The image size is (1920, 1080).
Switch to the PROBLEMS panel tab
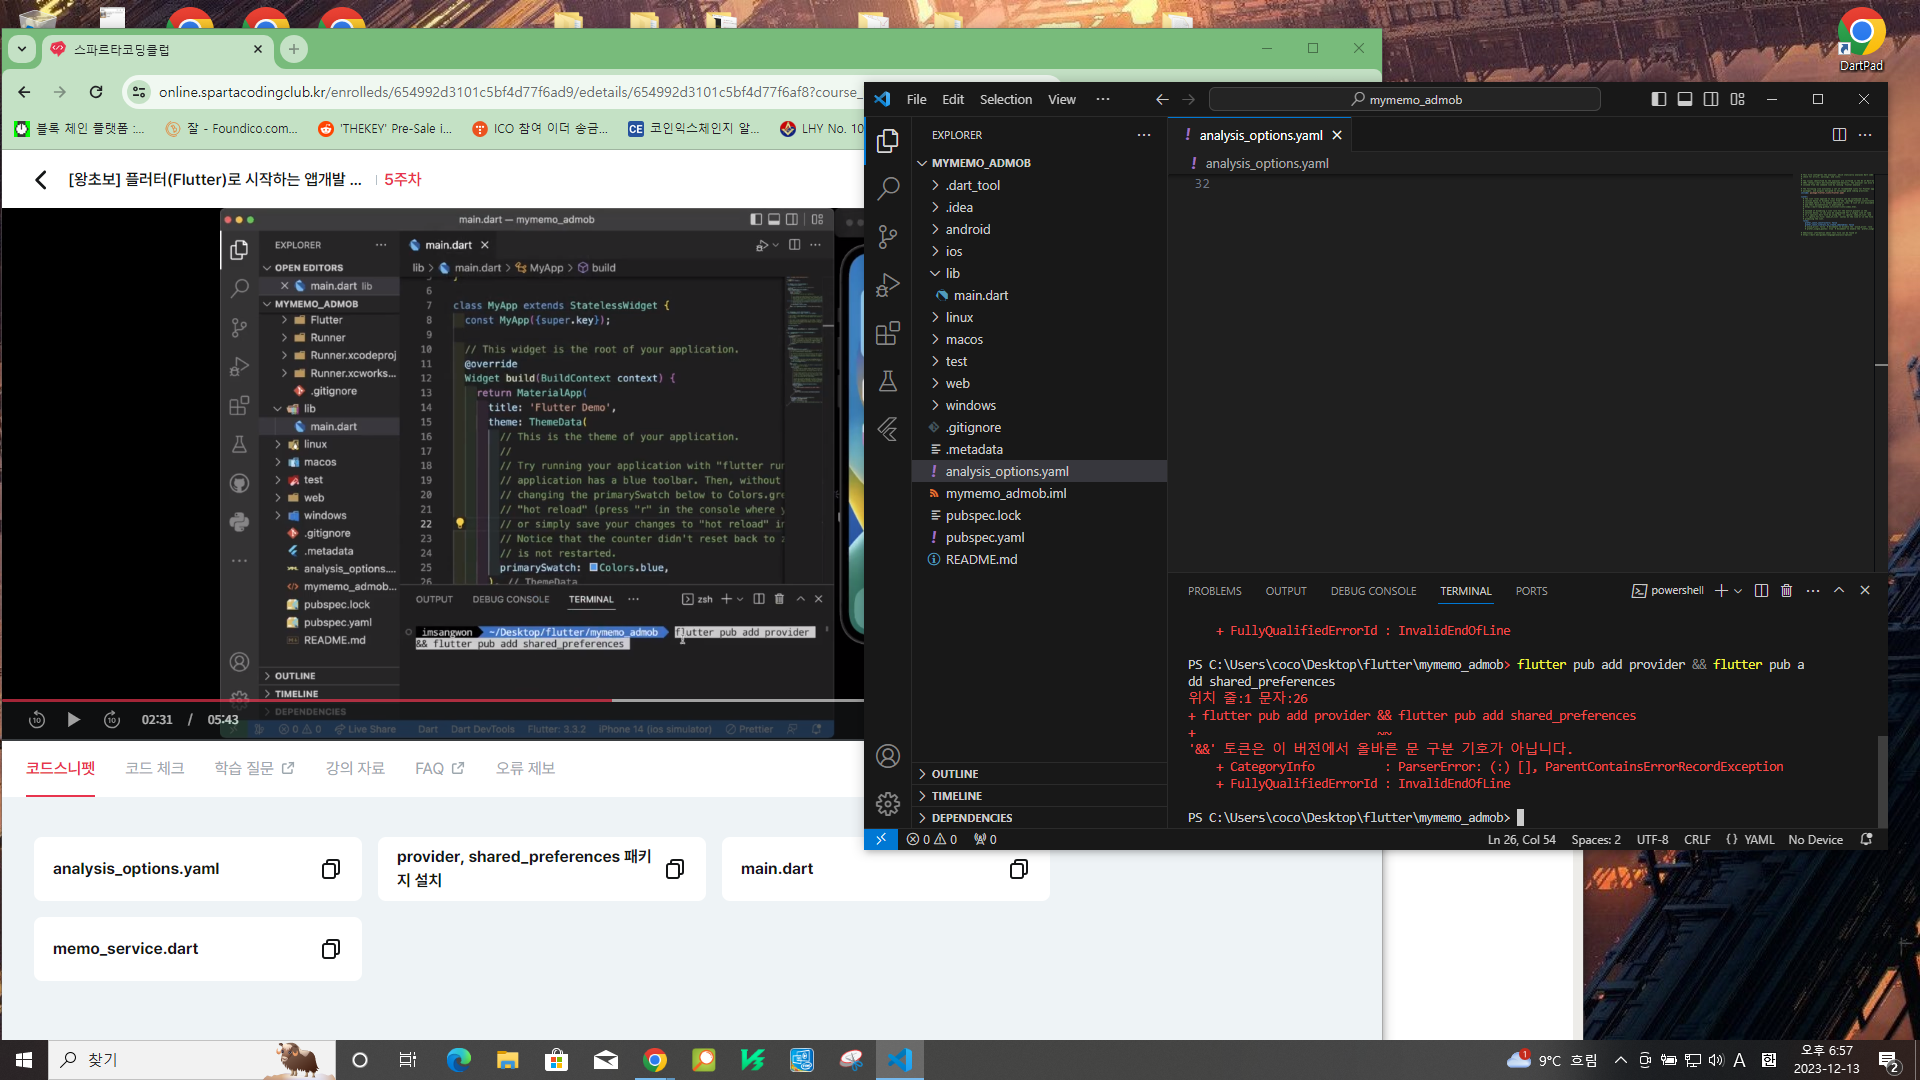[x=1214, y=591]
